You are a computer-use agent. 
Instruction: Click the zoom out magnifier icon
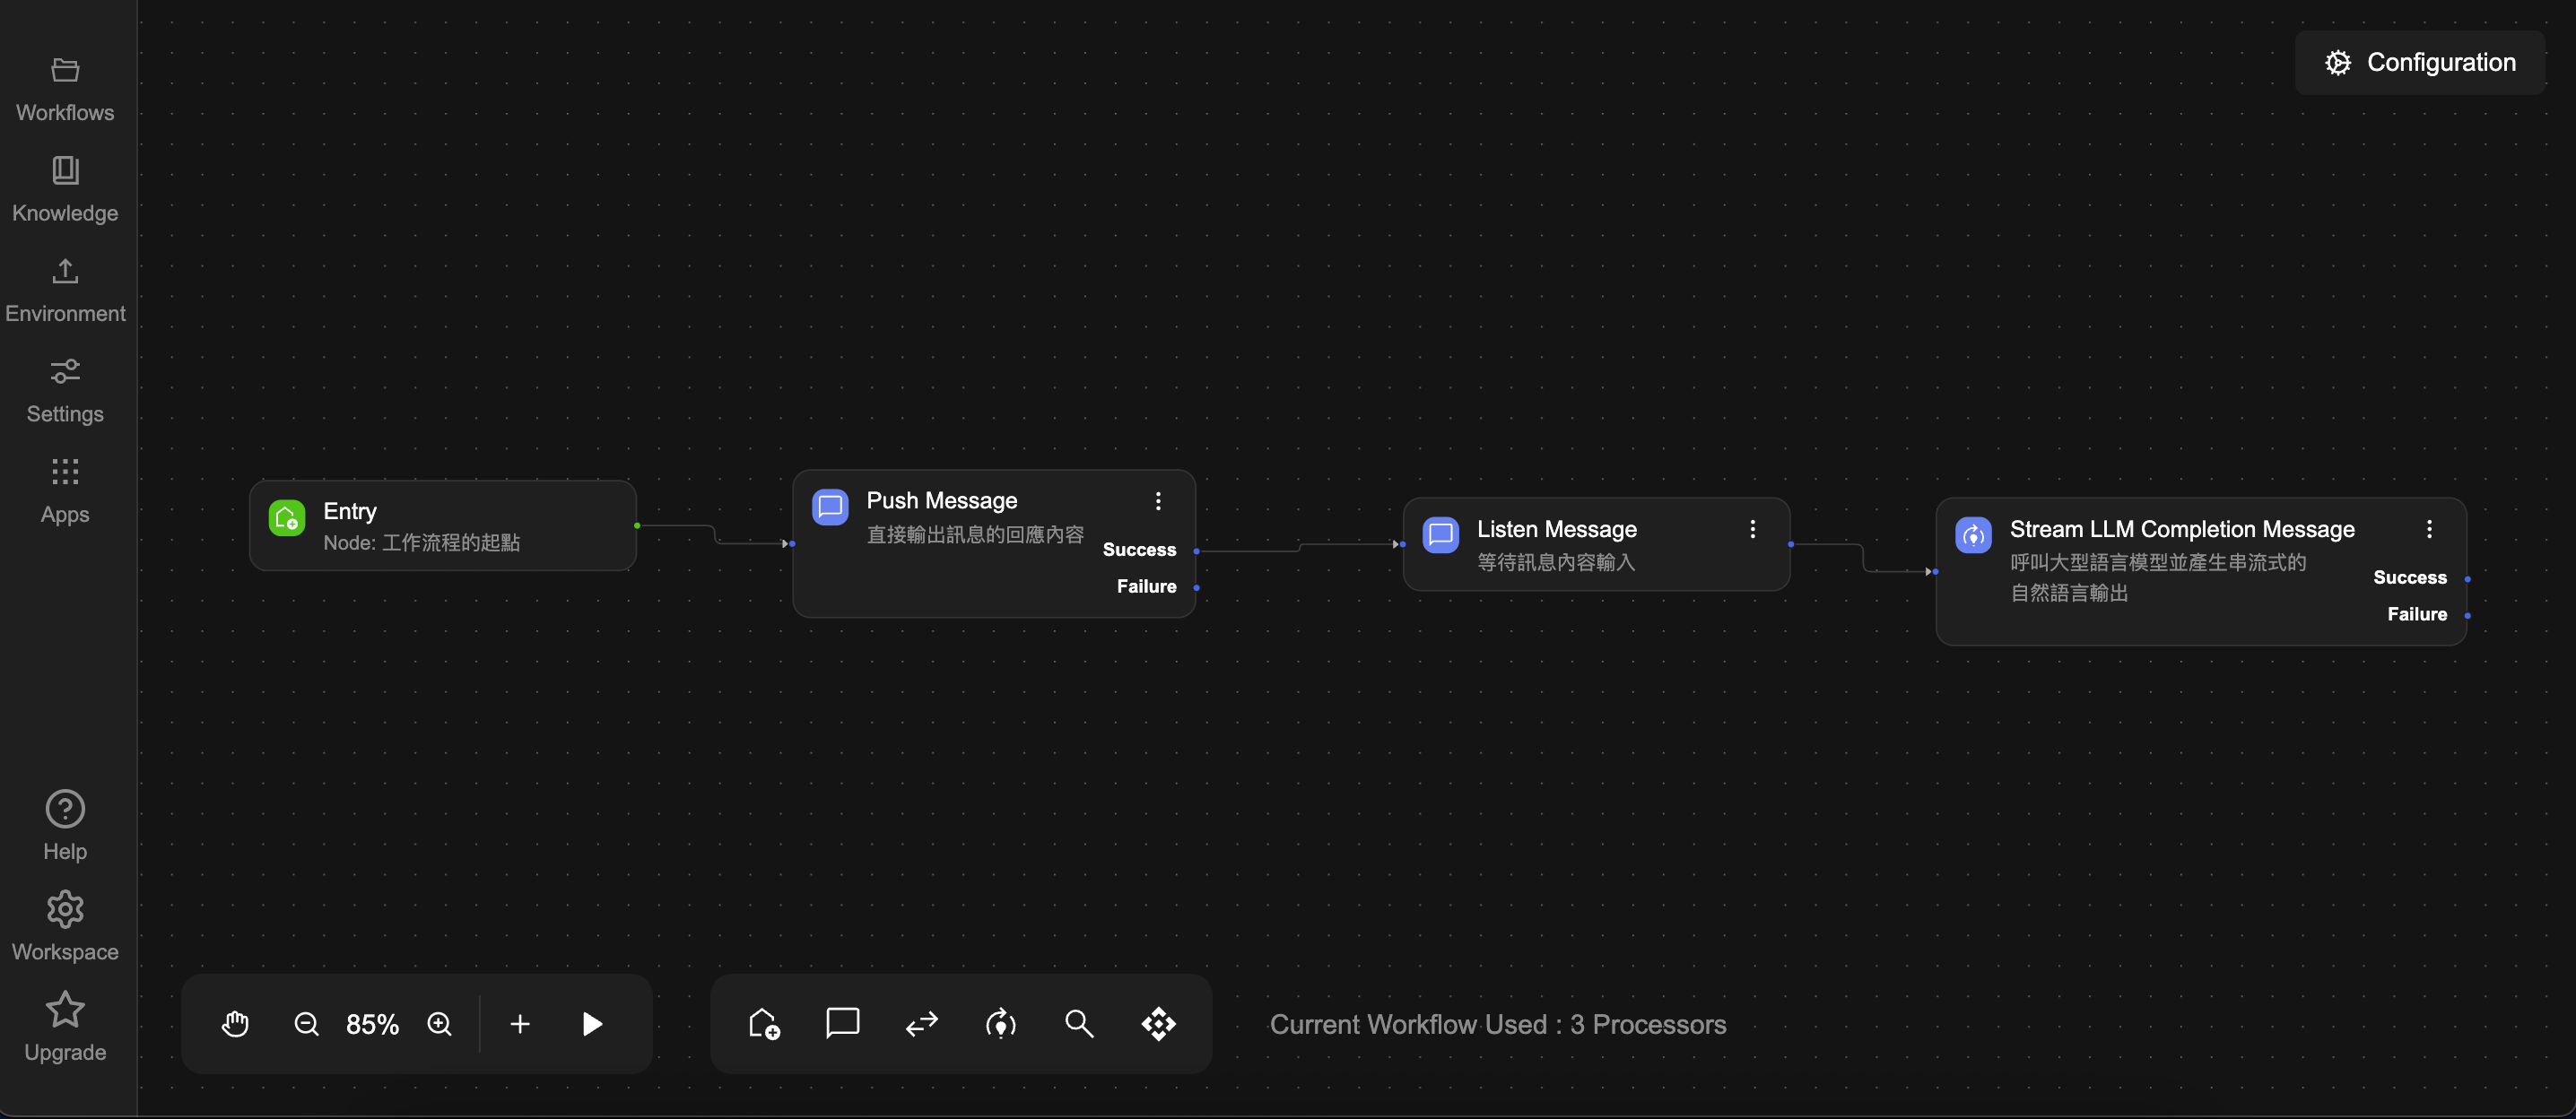tap(306, 1023)
